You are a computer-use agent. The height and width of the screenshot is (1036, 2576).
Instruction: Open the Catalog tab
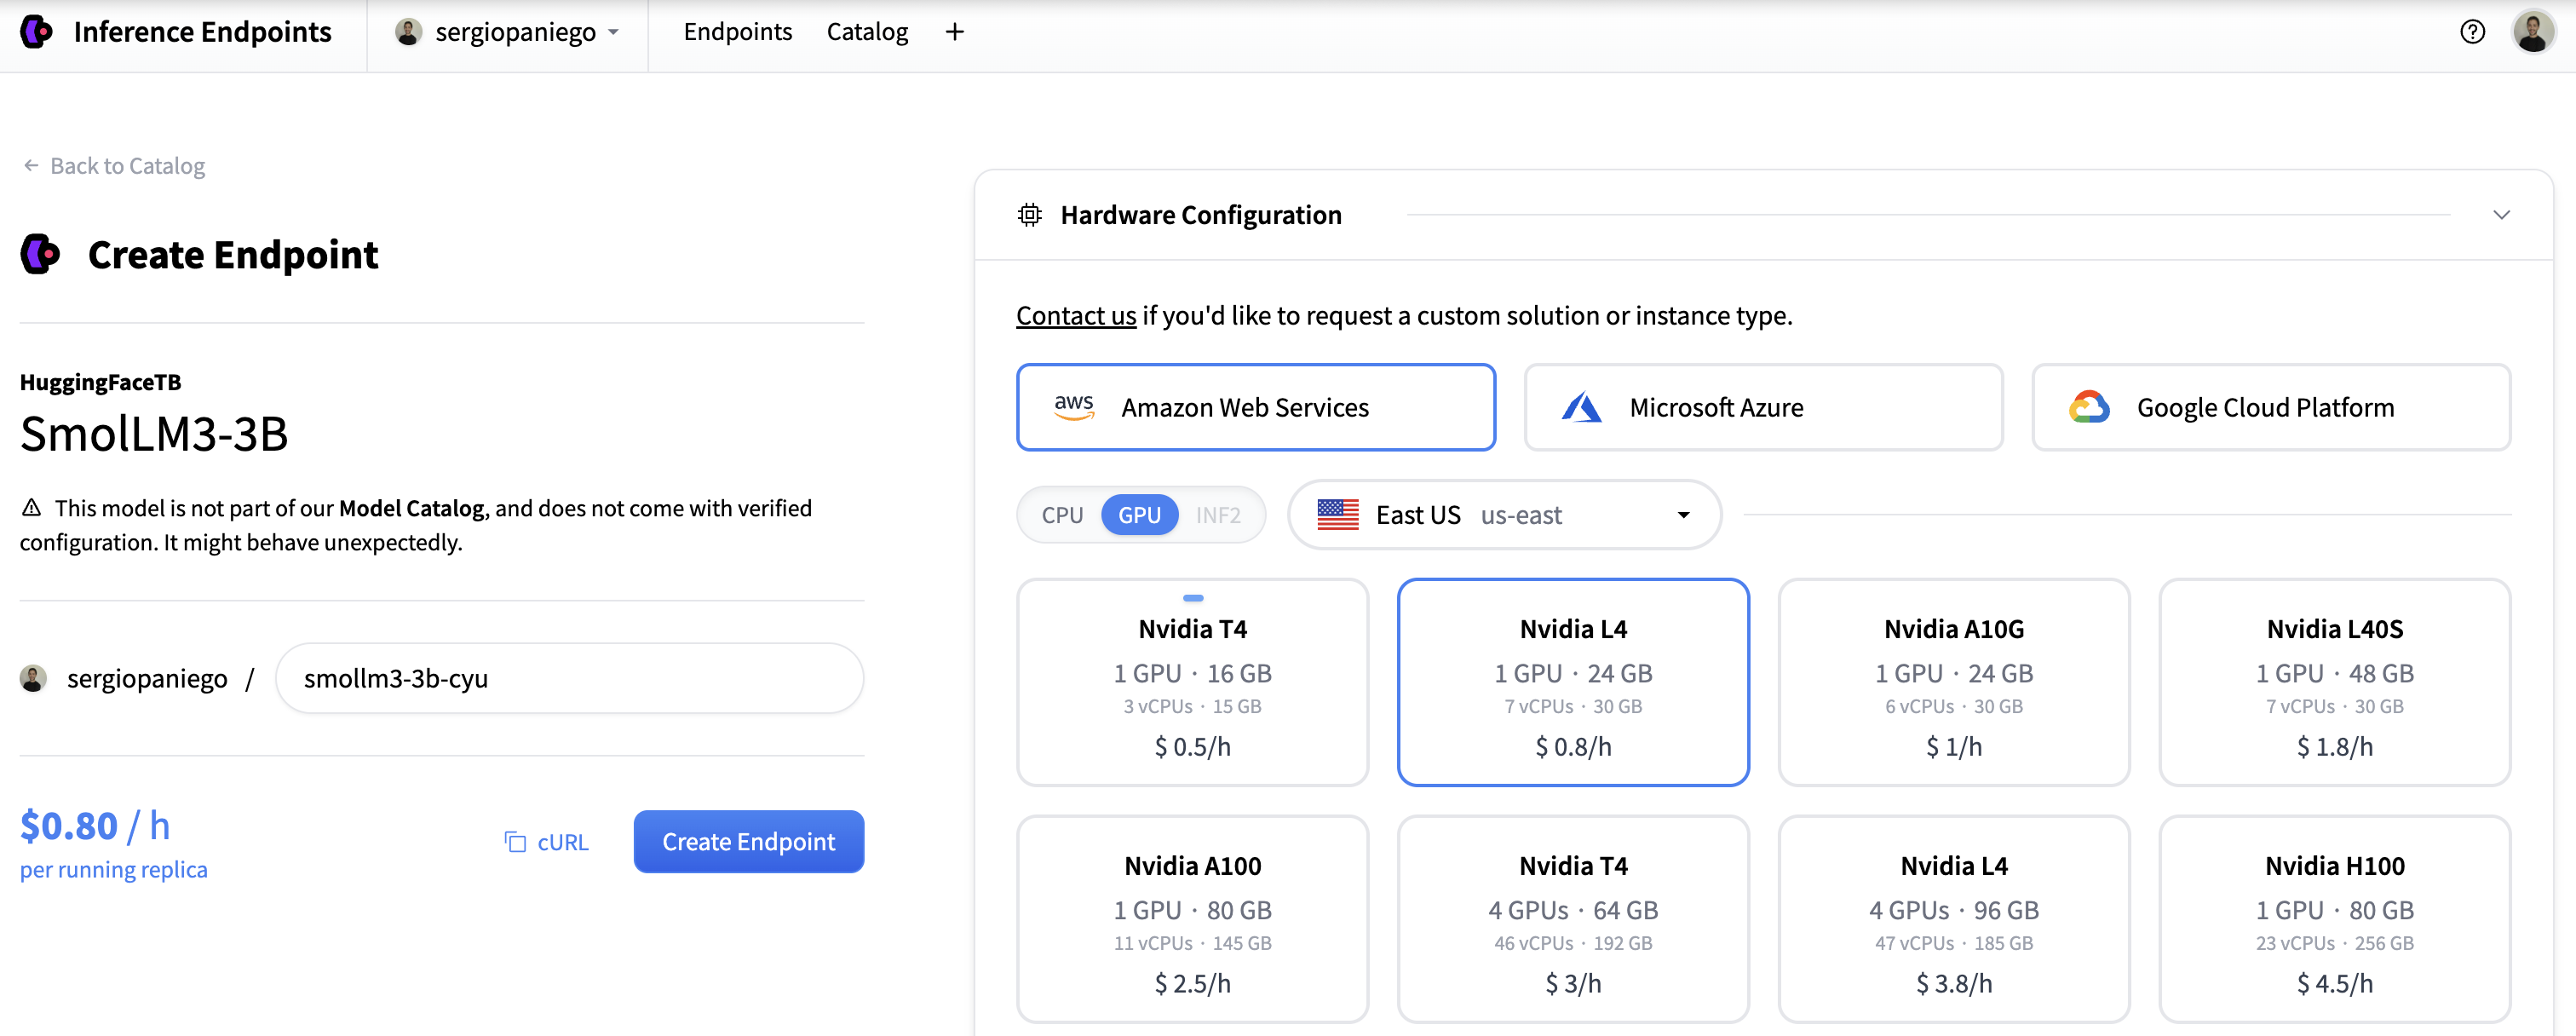click(867, 32)
